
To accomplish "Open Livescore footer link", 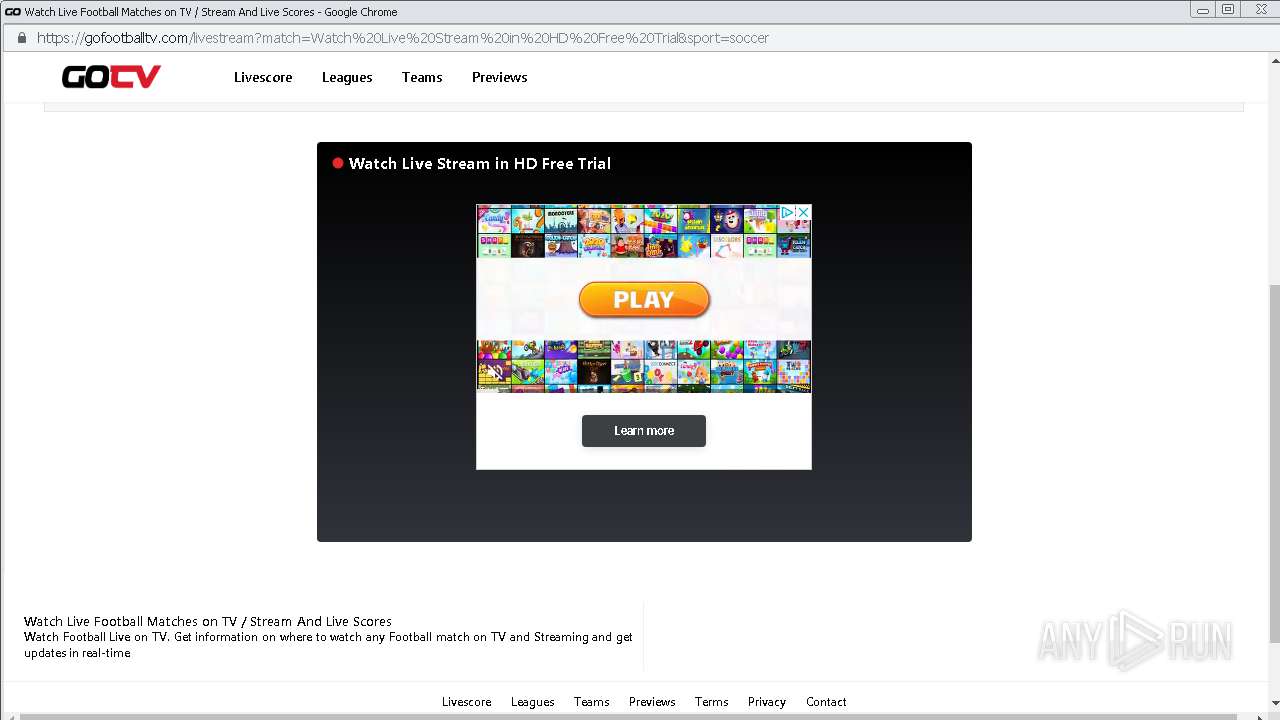I will point(467,702).
